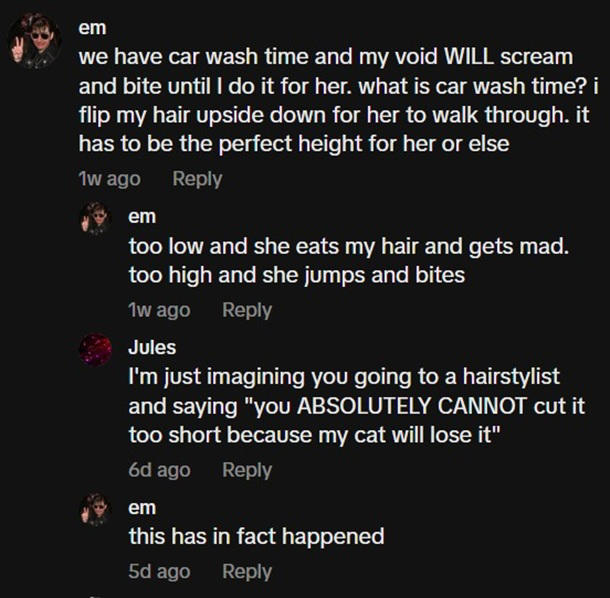Open username em above 'too low' reply
This screenshot has height=598, width=610.
click(142, 216)
